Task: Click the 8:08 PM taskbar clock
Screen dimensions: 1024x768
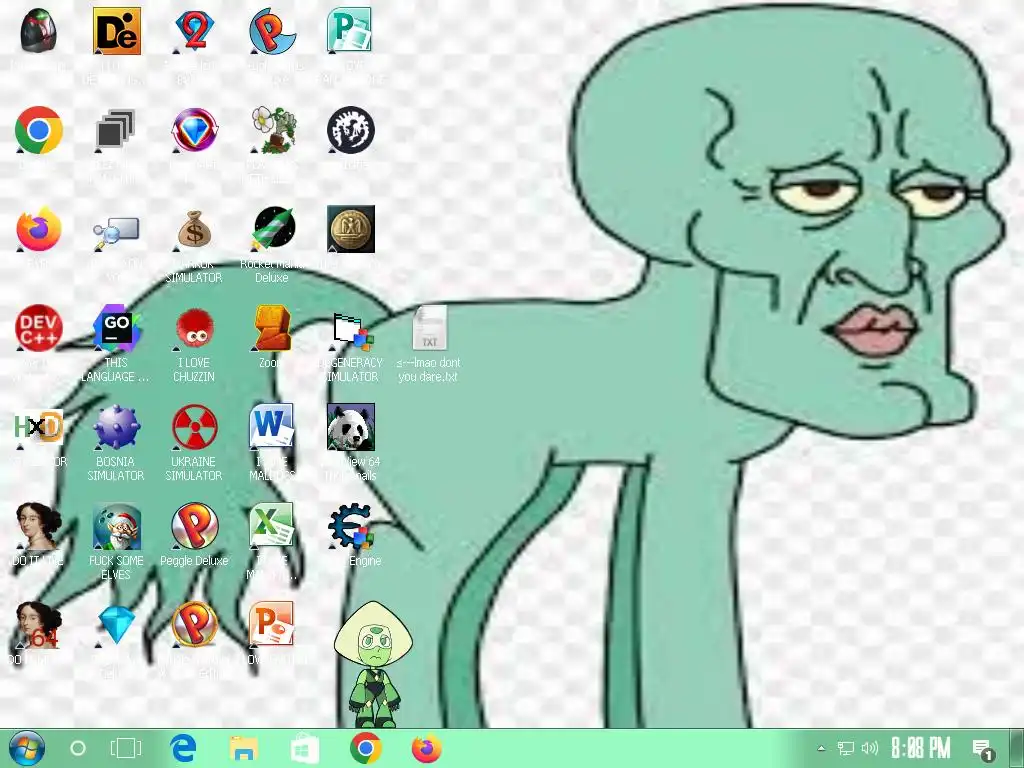Action: tap(921, 748)
